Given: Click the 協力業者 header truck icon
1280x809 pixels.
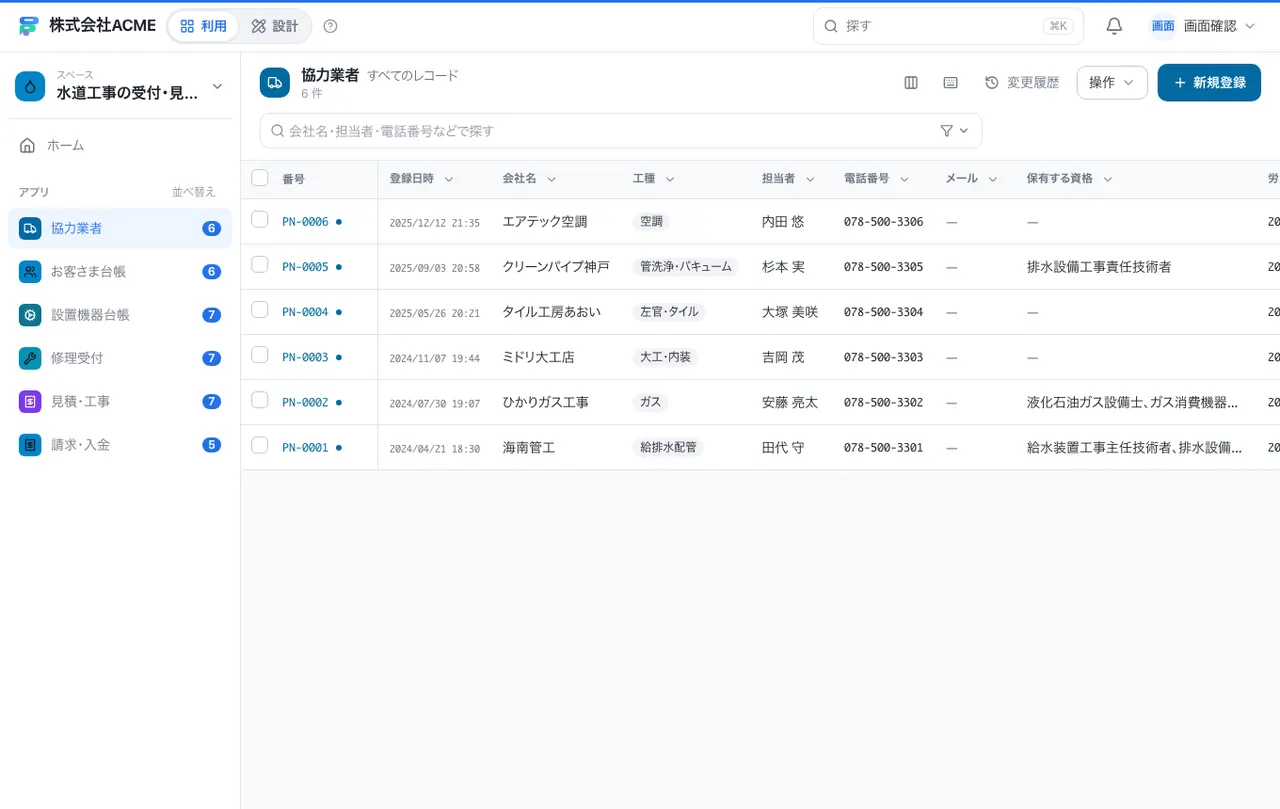Looking at the screenshot, I should click(x=275, y=83).
